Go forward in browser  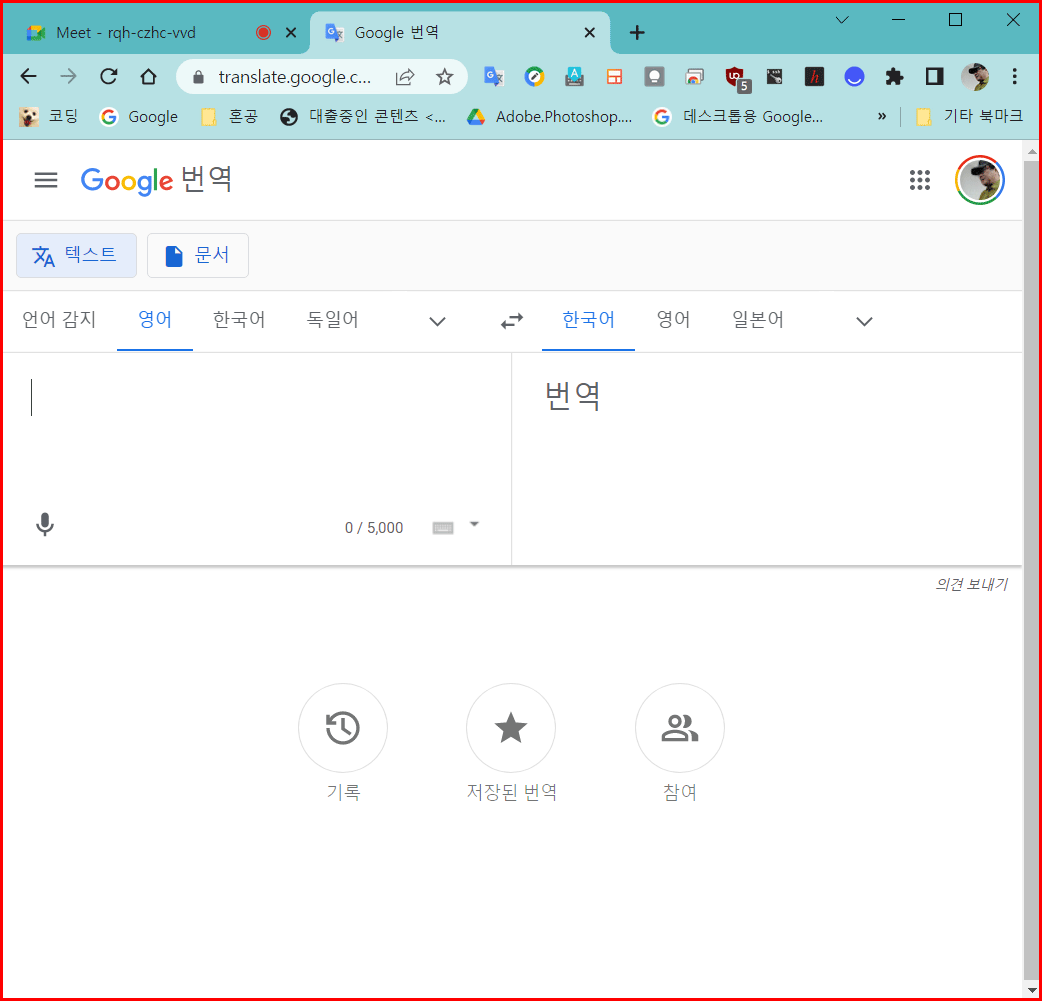[x=68, y=76]
